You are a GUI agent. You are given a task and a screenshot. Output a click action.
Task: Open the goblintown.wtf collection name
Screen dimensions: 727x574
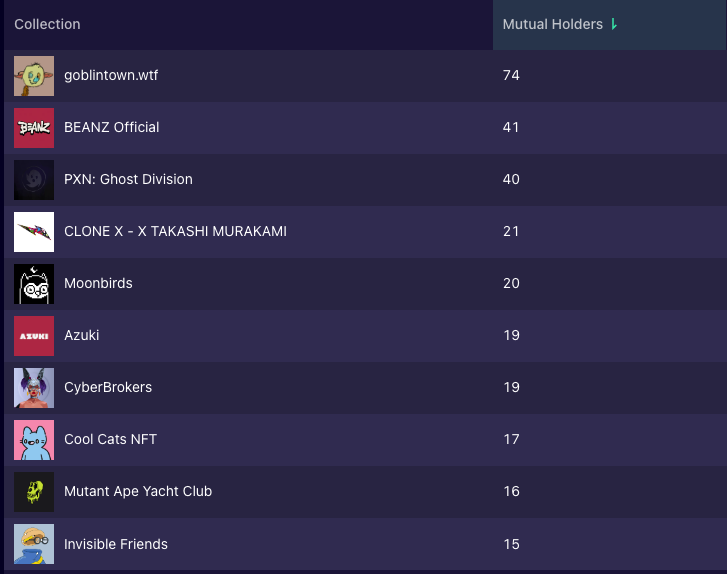pyautogui.click(x=111, y=75)
